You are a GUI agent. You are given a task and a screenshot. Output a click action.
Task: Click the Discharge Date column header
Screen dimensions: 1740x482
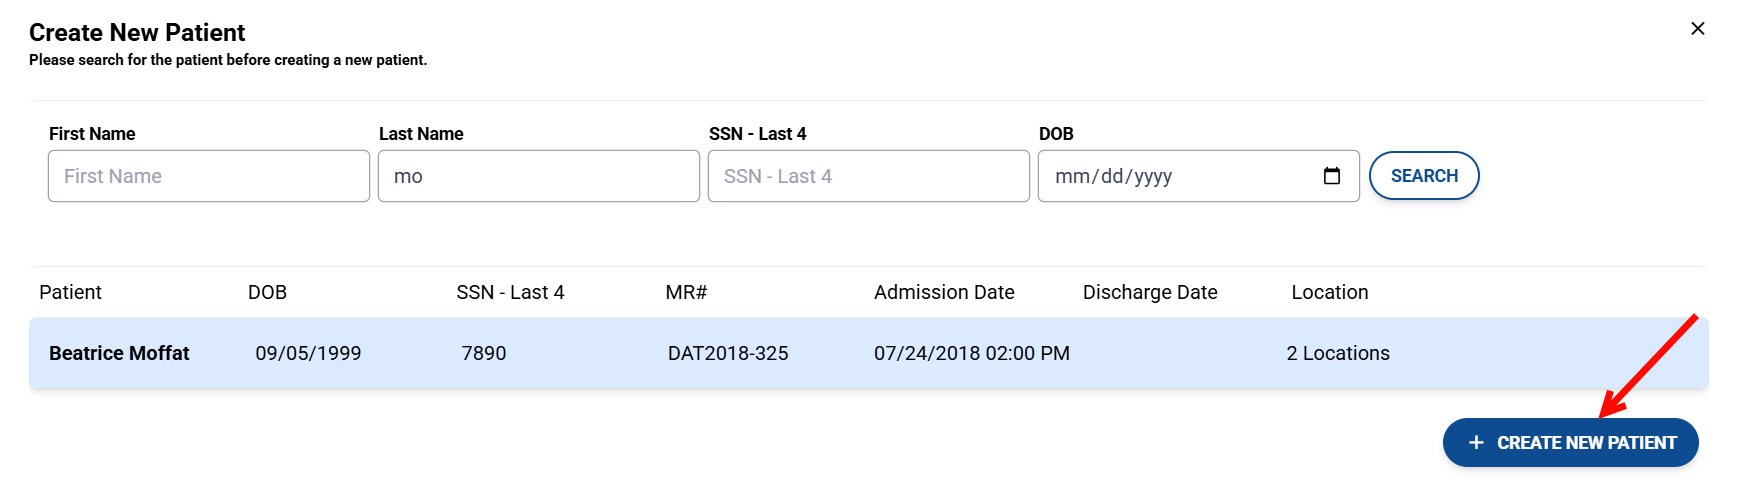click(x=1150, y=292)
